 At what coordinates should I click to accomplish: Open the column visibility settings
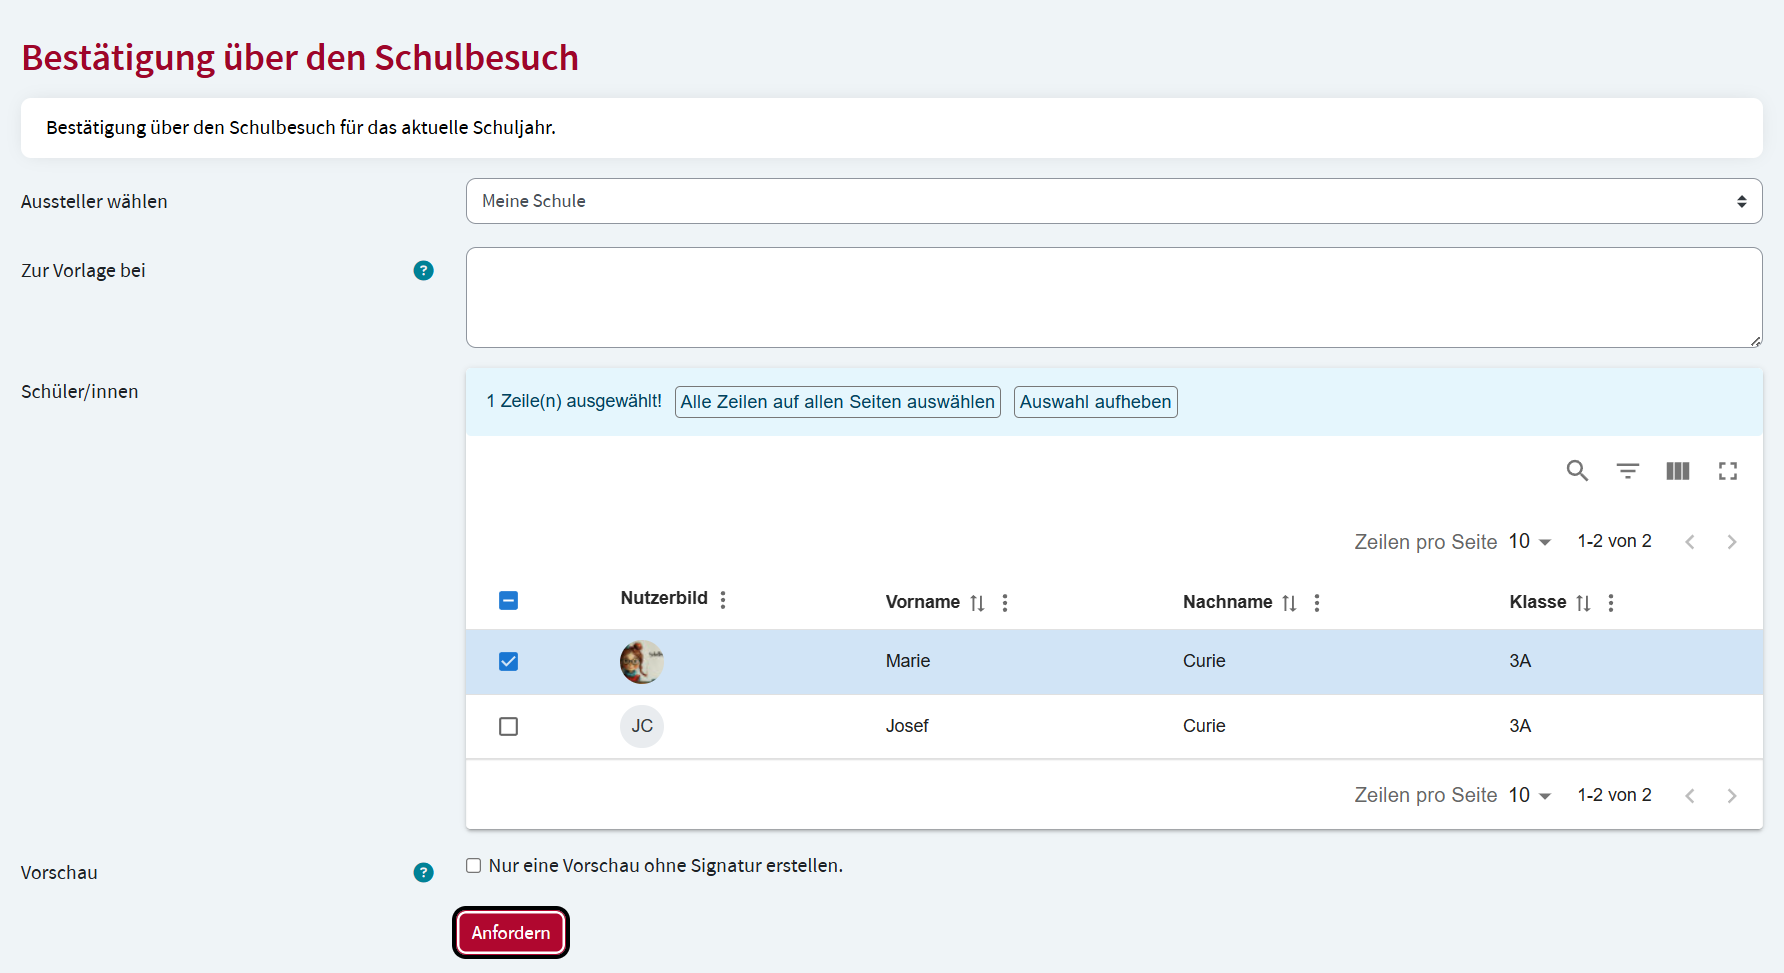[x=1678, y=470]
